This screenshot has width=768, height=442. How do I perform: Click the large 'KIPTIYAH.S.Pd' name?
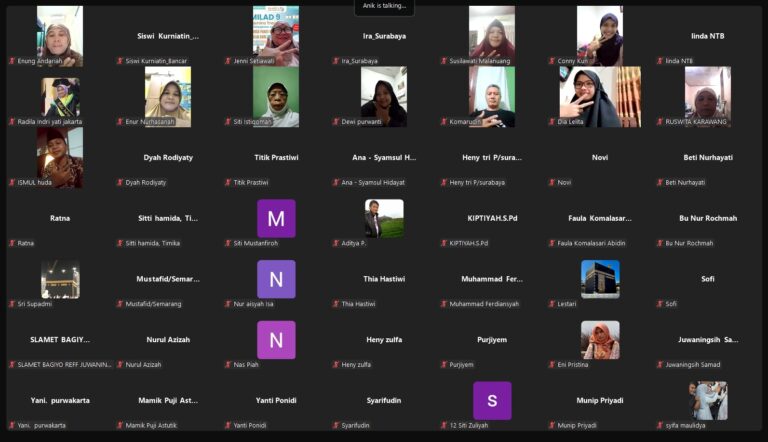tap(492, 218)
